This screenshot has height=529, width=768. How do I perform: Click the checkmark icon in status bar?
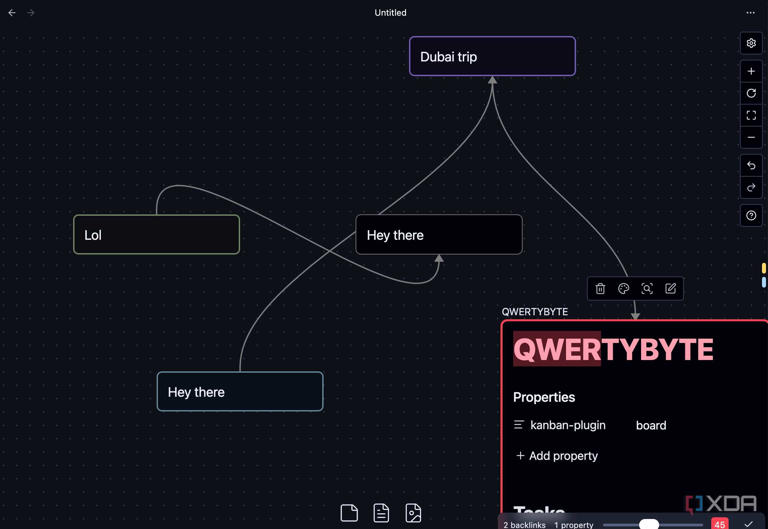pyautogui.click(x=748, y=524)
